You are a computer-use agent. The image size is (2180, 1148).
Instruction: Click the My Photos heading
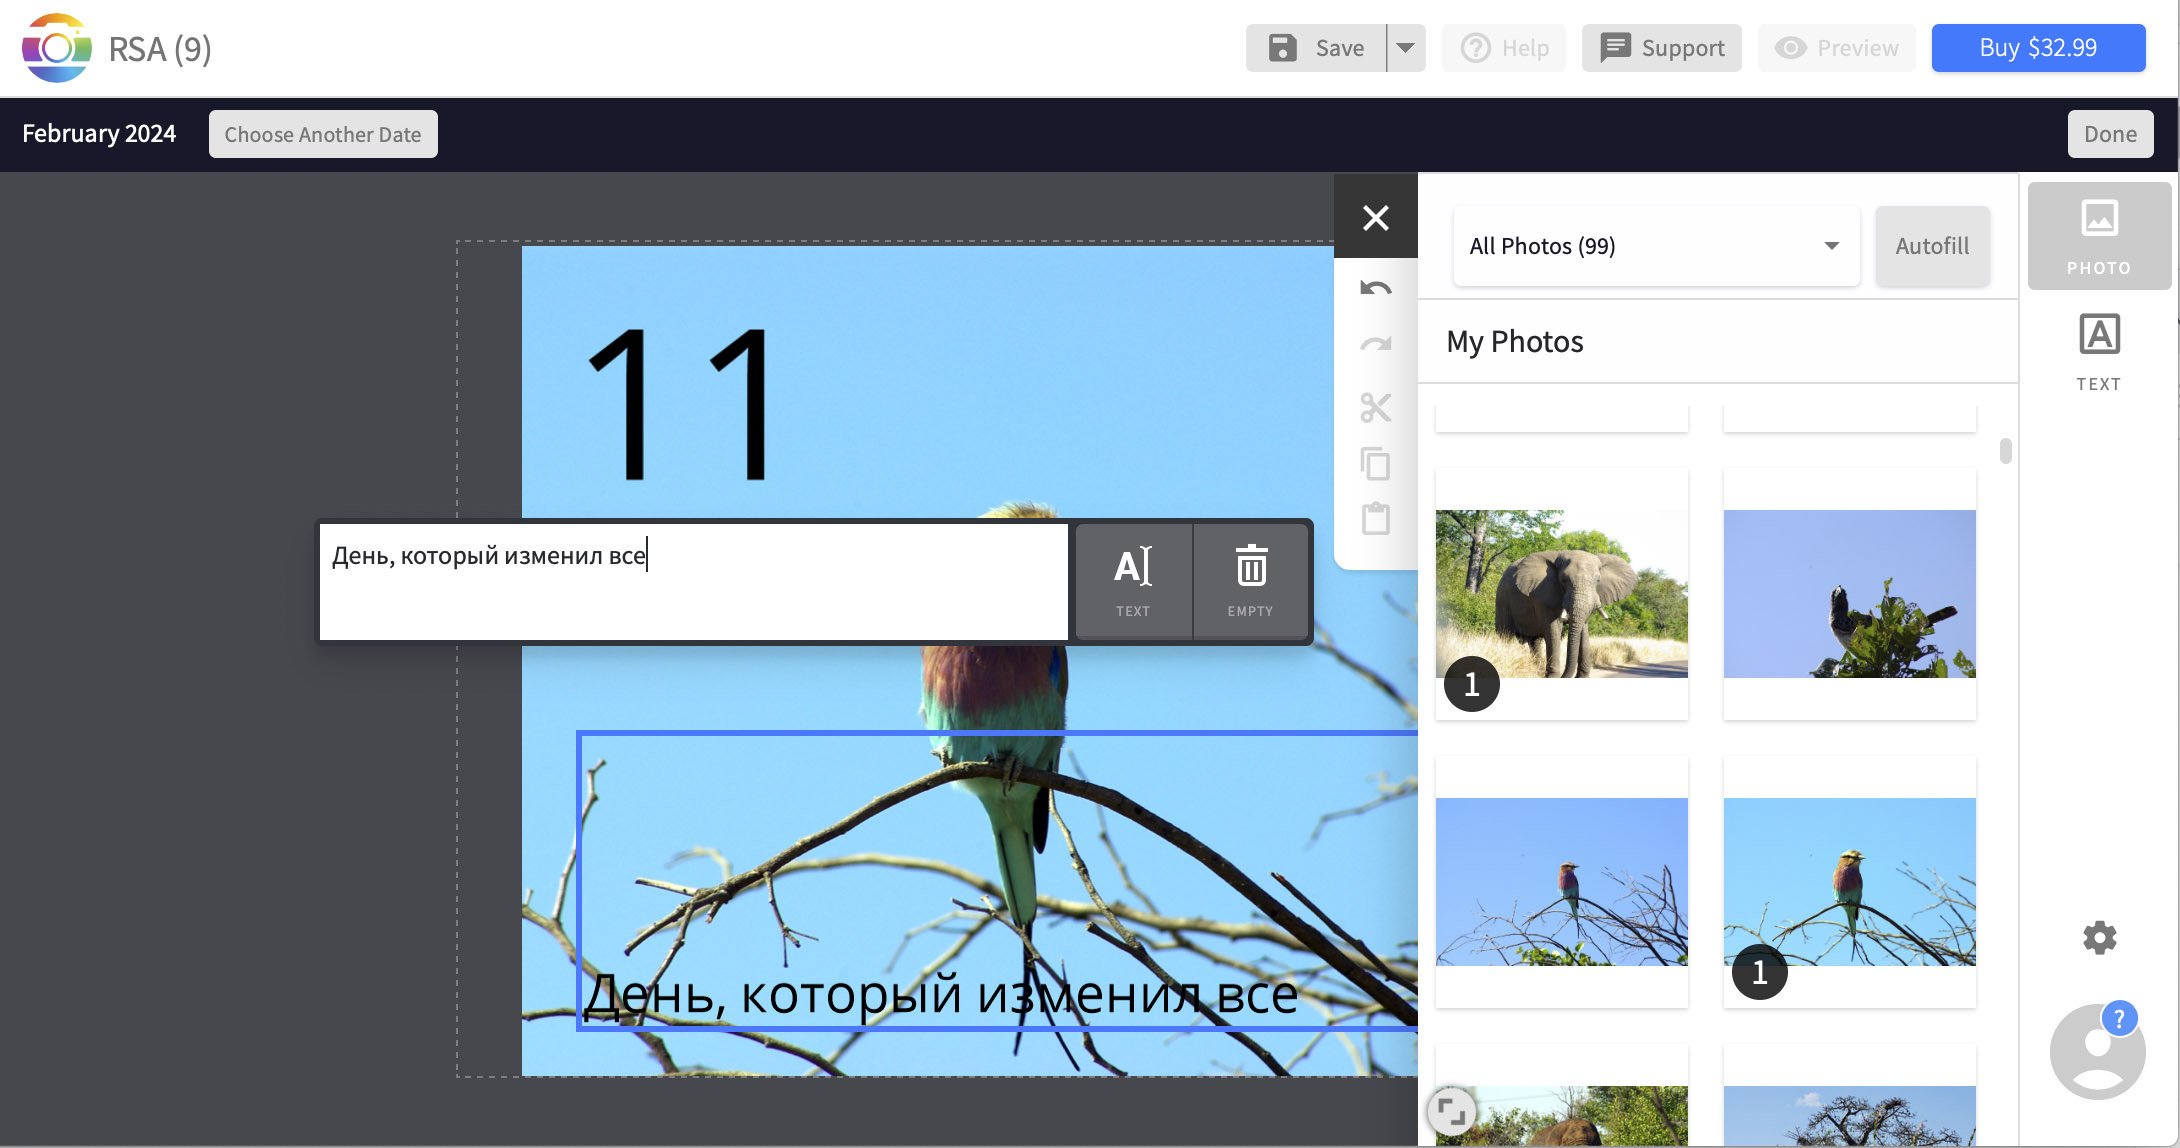coord(1514,342)
